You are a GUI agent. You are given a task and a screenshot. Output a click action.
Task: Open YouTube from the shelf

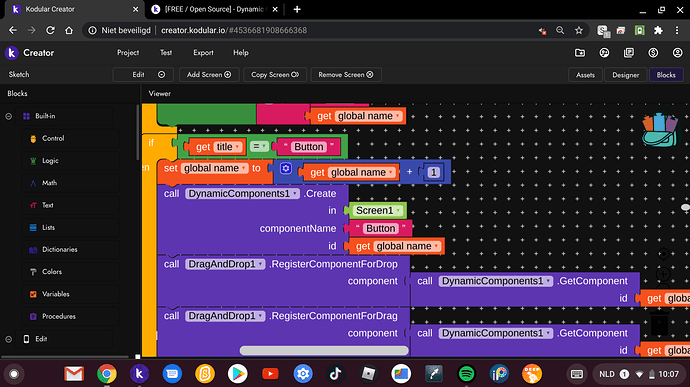(x=270, y=374)
